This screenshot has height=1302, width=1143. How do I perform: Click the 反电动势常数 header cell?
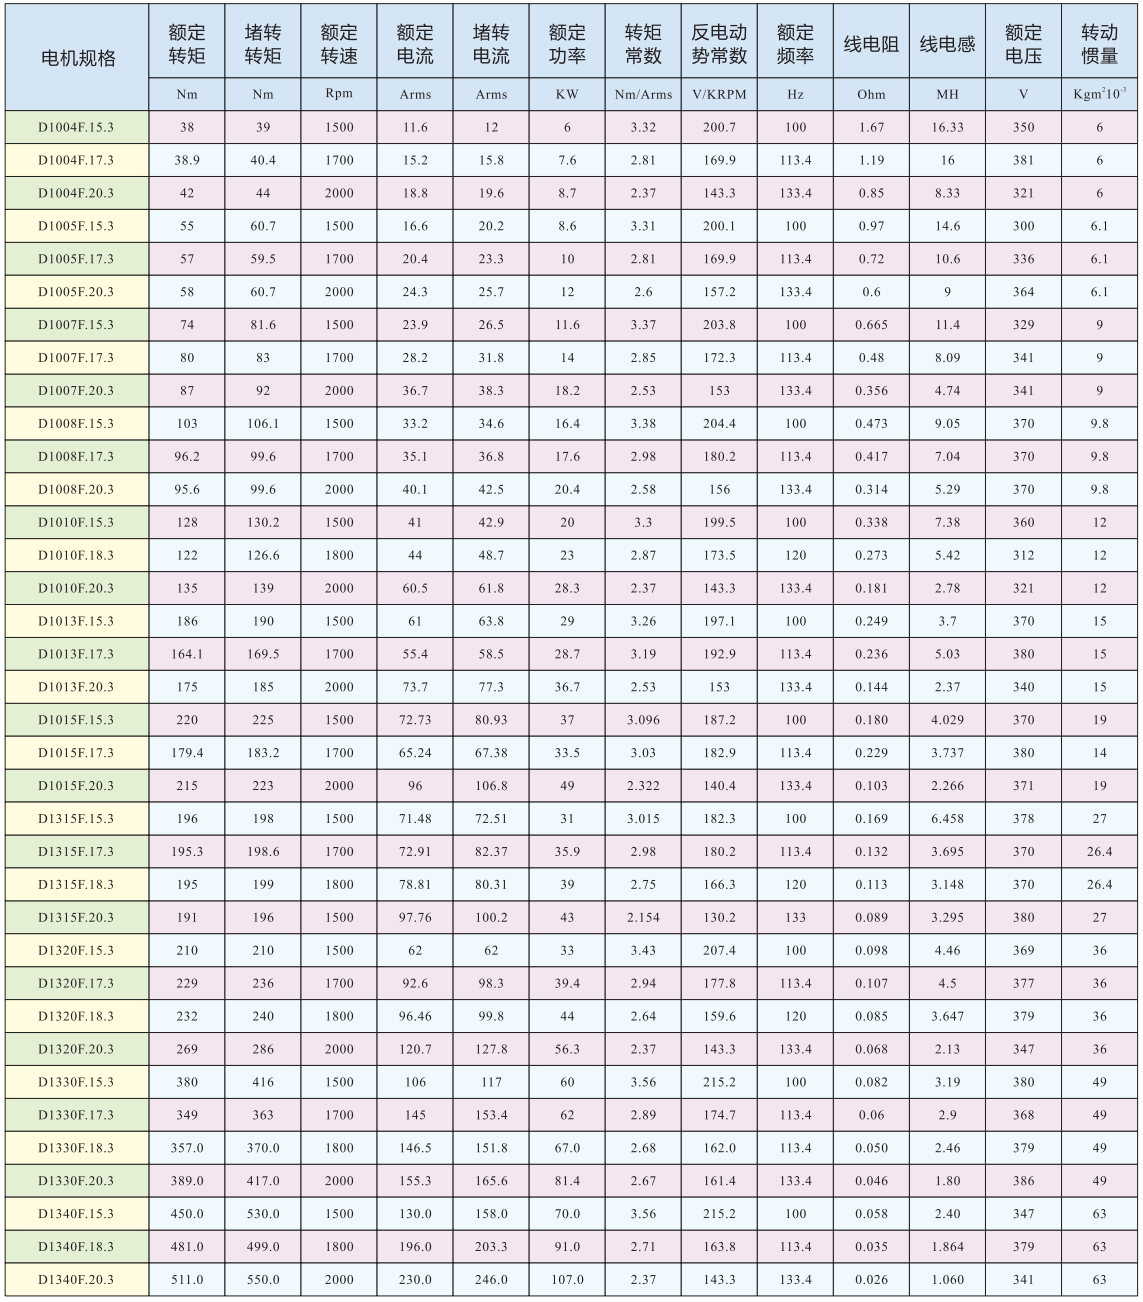click(719, 44)
